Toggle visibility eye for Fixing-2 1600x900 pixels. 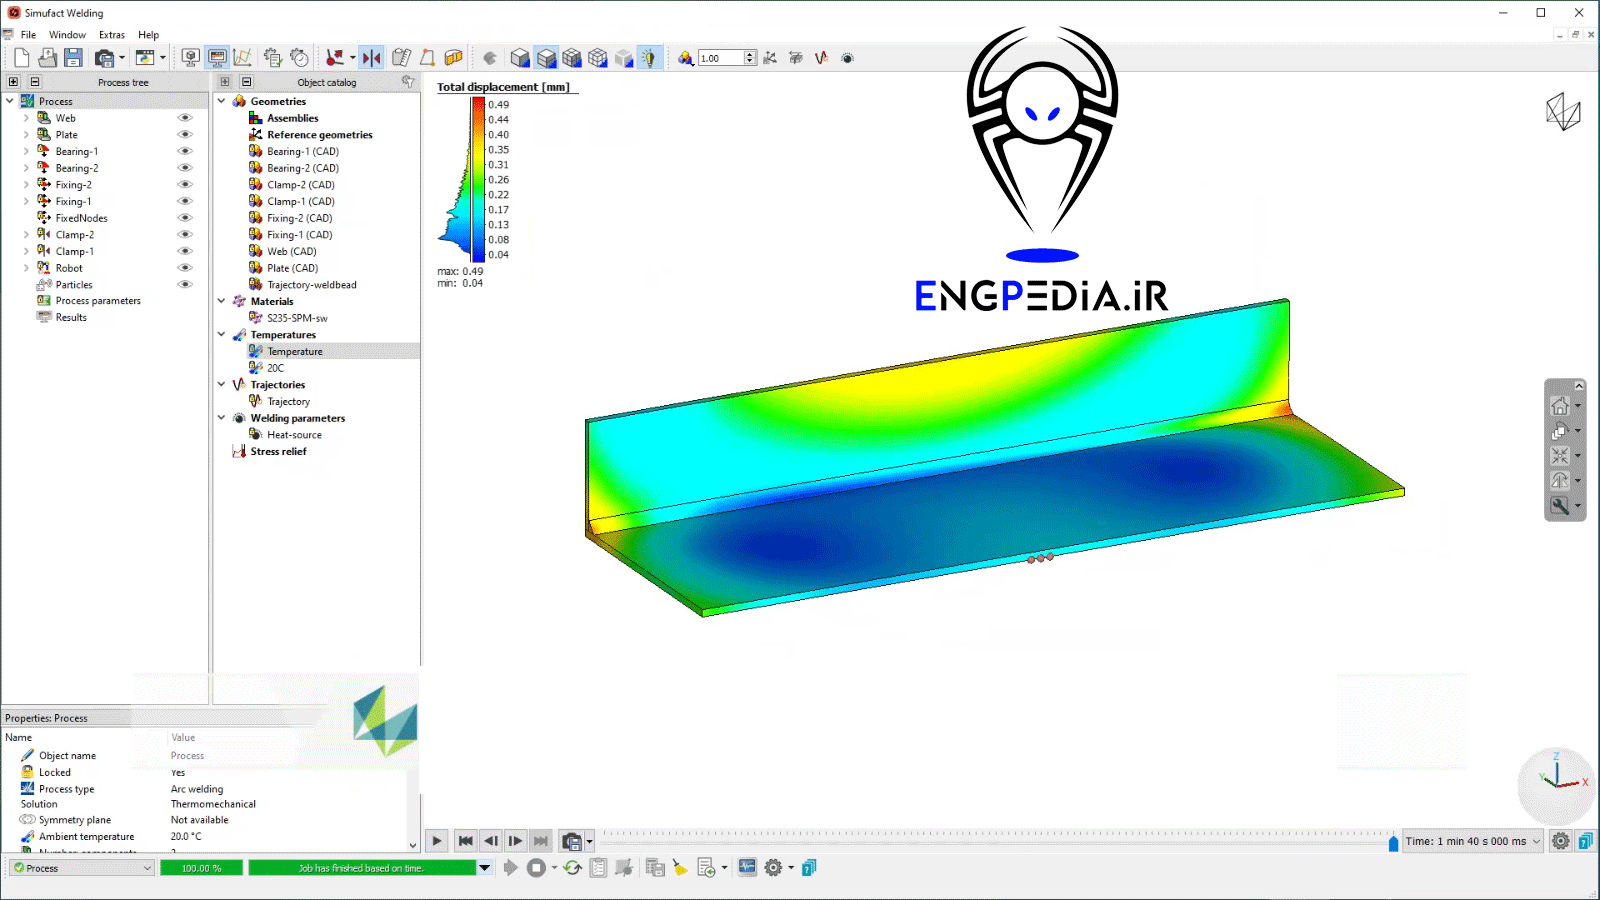(x=184, y=184)
